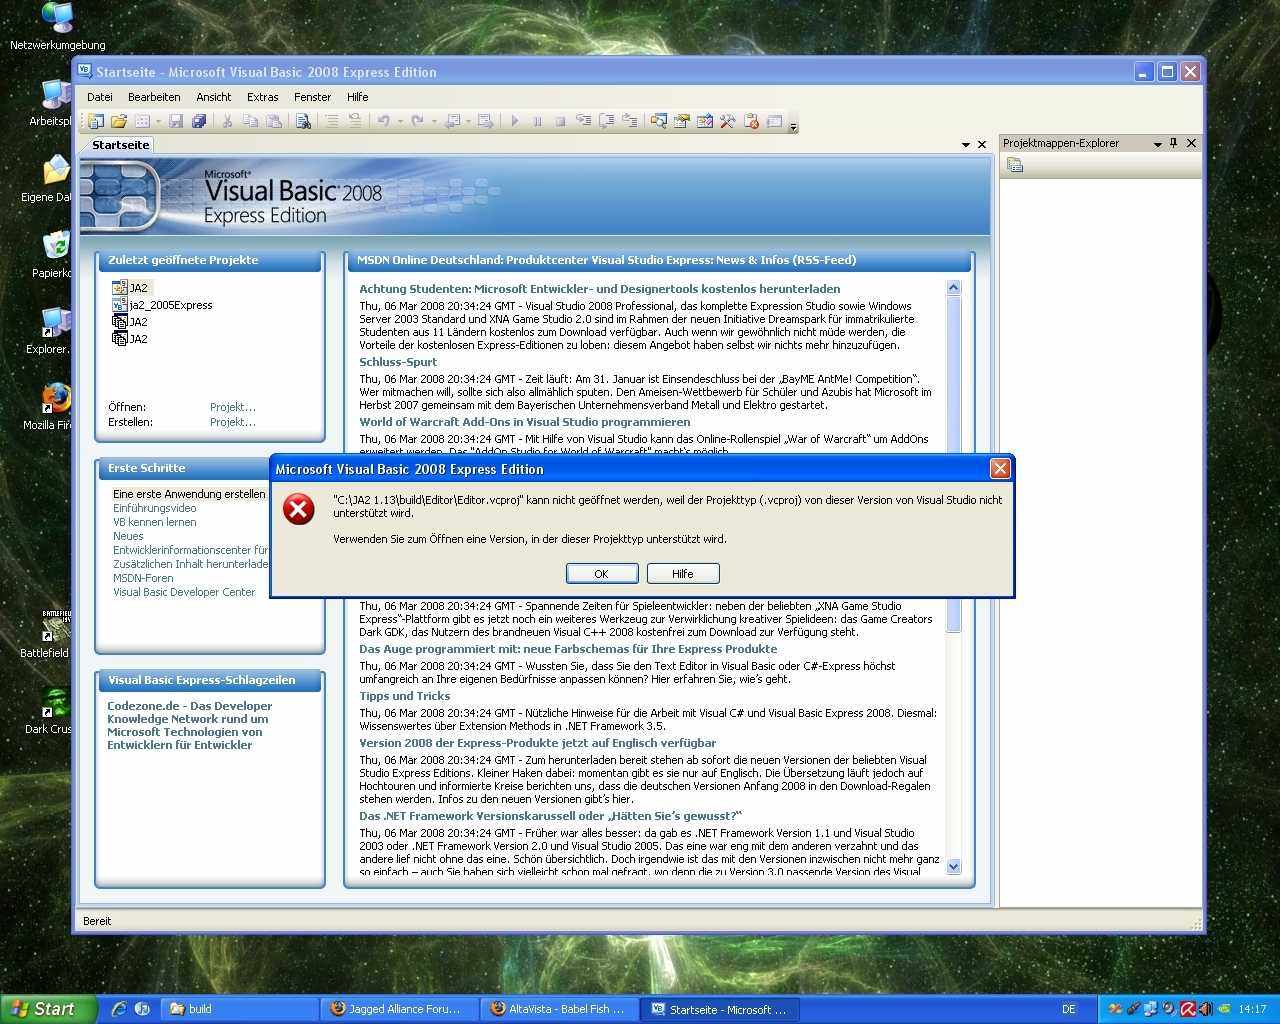Click the RSS feed scrollbar down arrow
The width and height of the screenshot is (1280, 1024).
click(x=953, y=866)
